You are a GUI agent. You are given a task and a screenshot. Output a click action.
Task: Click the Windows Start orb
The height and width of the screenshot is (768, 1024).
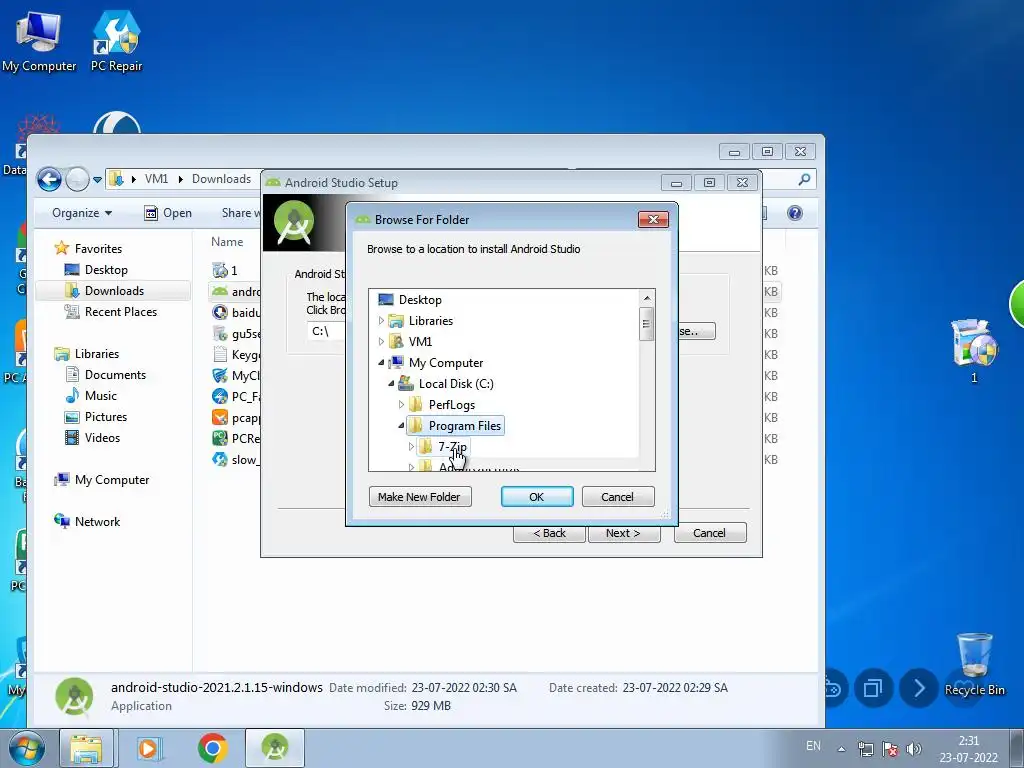[x=27, y=748]
